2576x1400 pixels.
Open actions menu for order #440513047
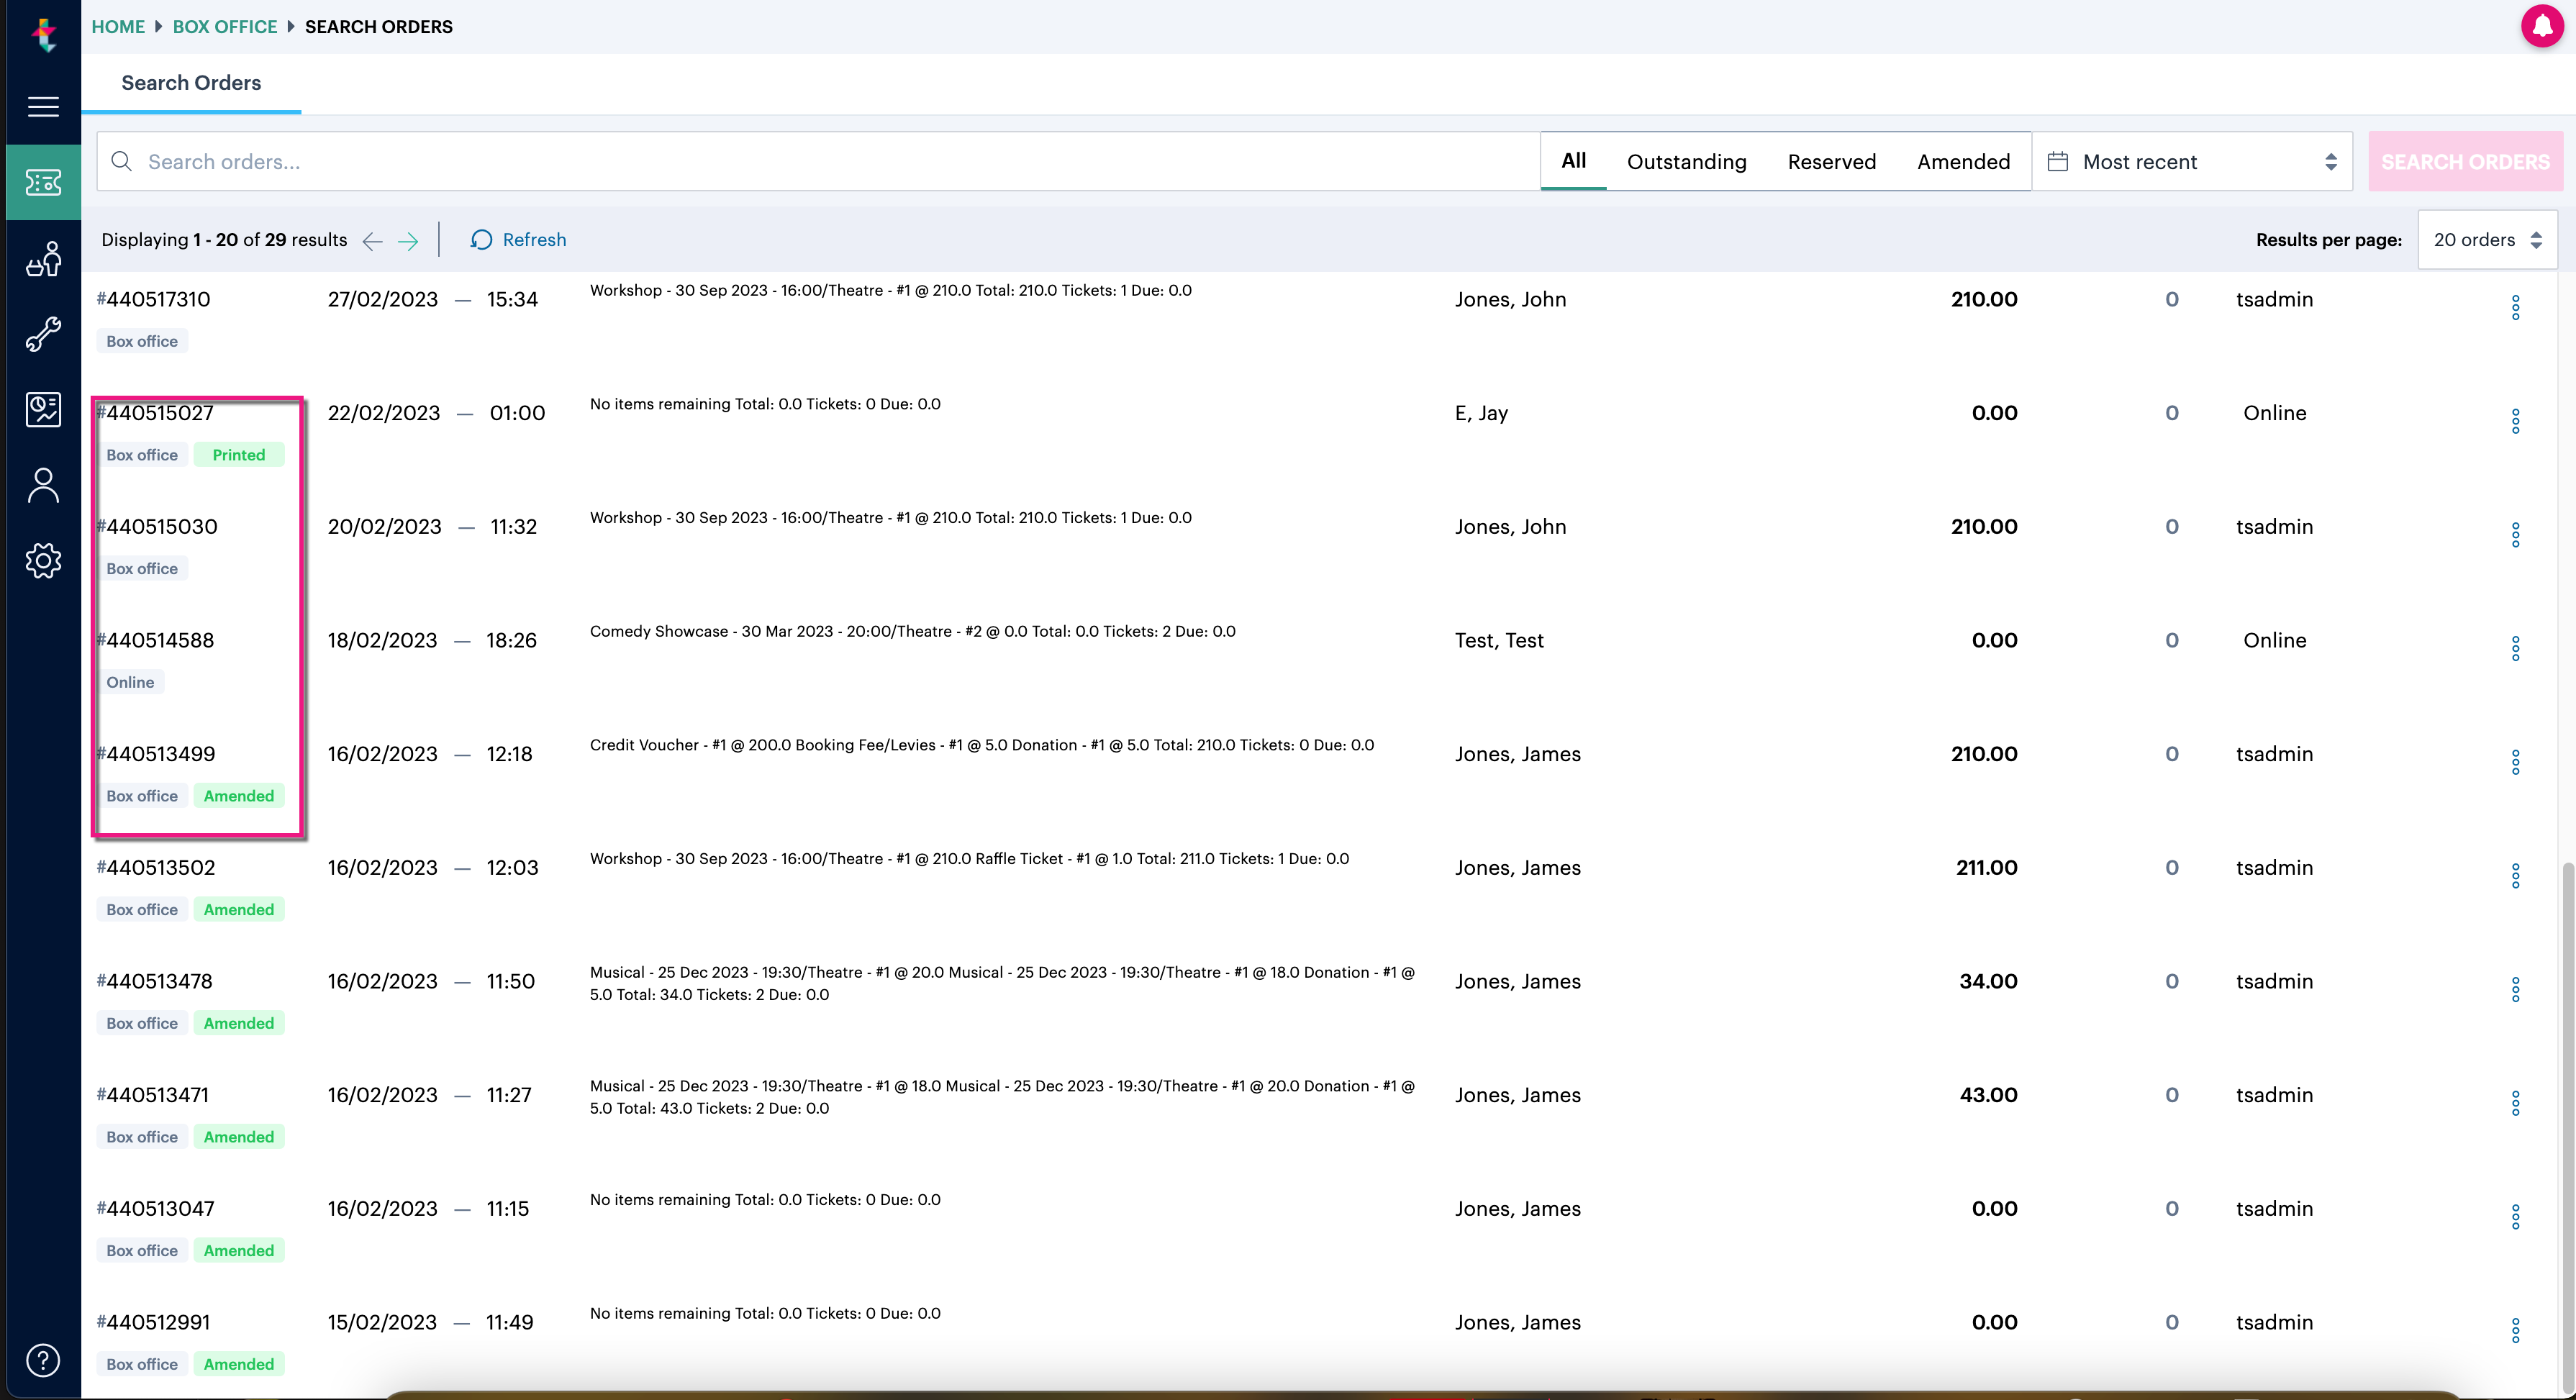point(2515,1217)
